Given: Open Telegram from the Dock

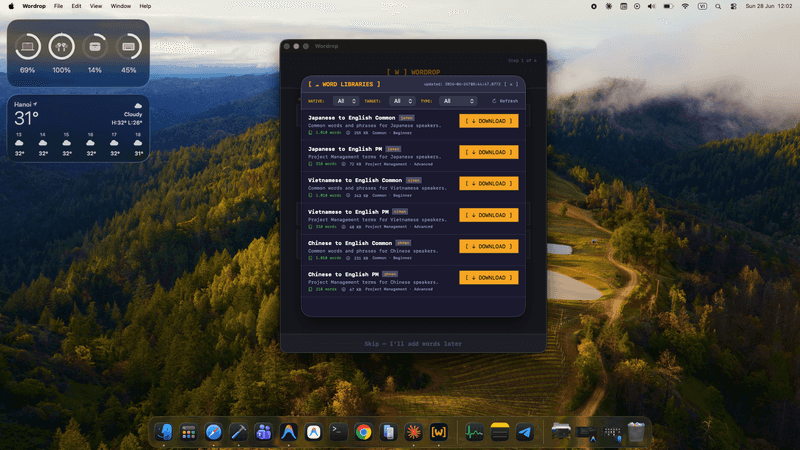Looking at the screenshot, I should click(524, 432).
